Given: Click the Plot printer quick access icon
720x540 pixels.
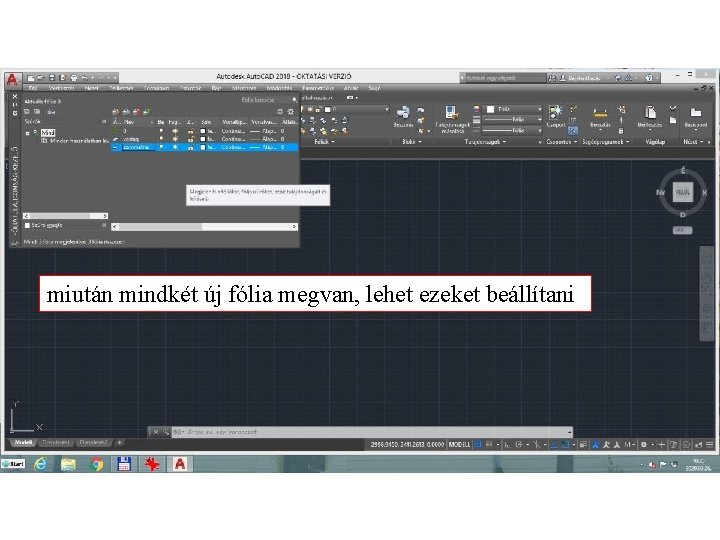Looking at the screenshot, I should click(x=73, y=78).
